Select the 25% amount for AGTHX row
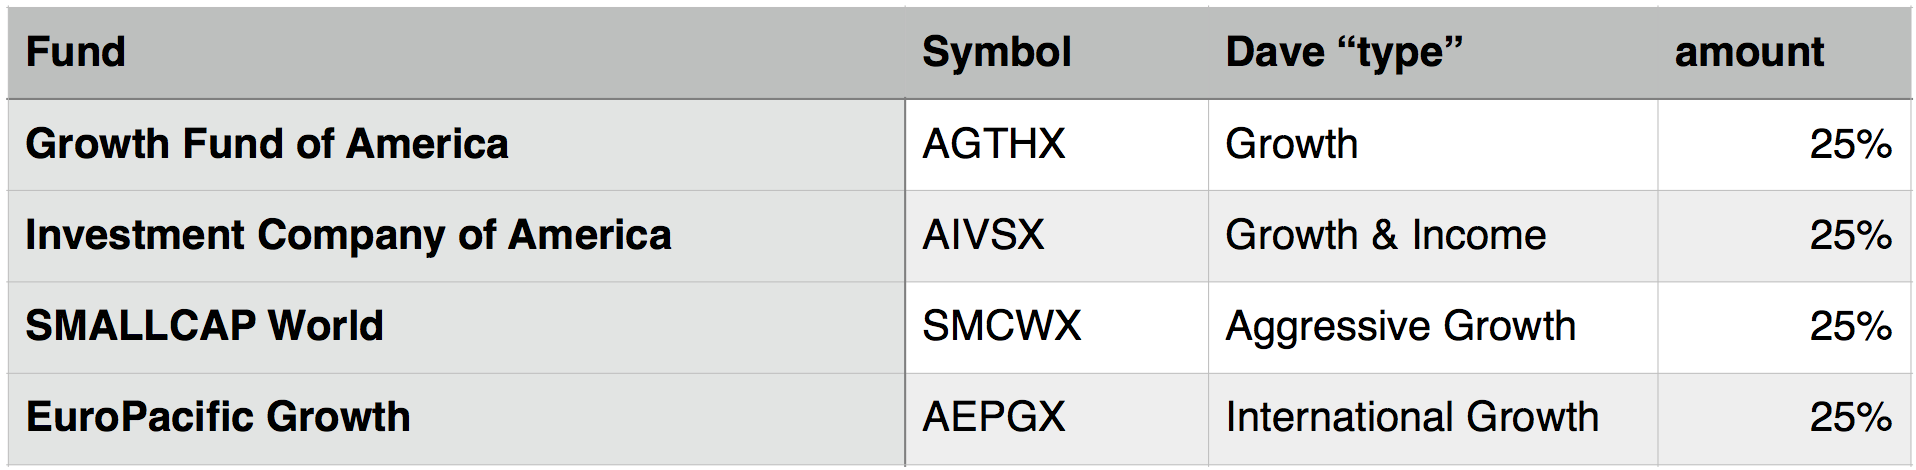Image resolution: width=1916 pixels, height=470 pixels. [x=1784, y=145]
